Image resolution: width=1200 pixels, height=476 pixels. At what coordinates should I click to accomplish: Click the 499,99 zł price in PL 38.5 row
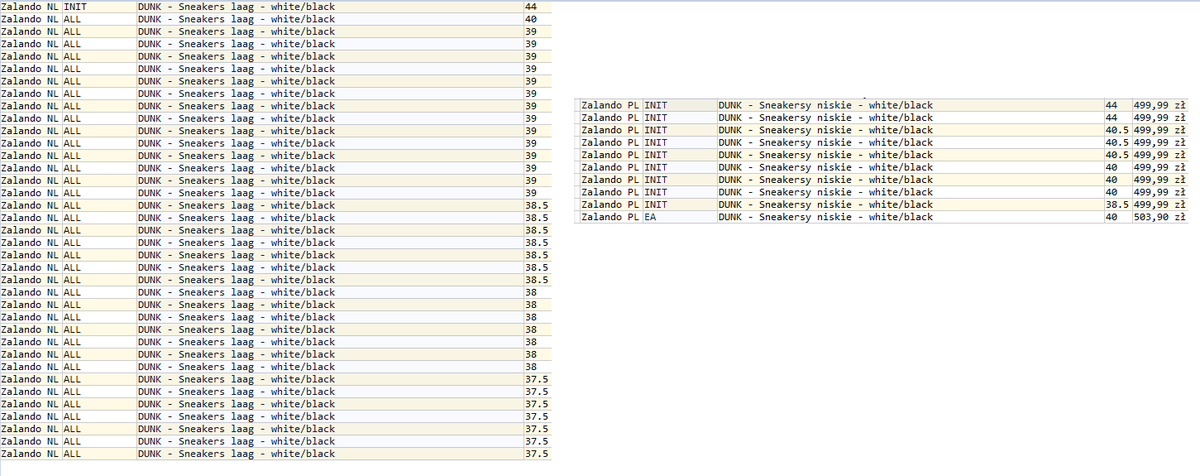1161,205
